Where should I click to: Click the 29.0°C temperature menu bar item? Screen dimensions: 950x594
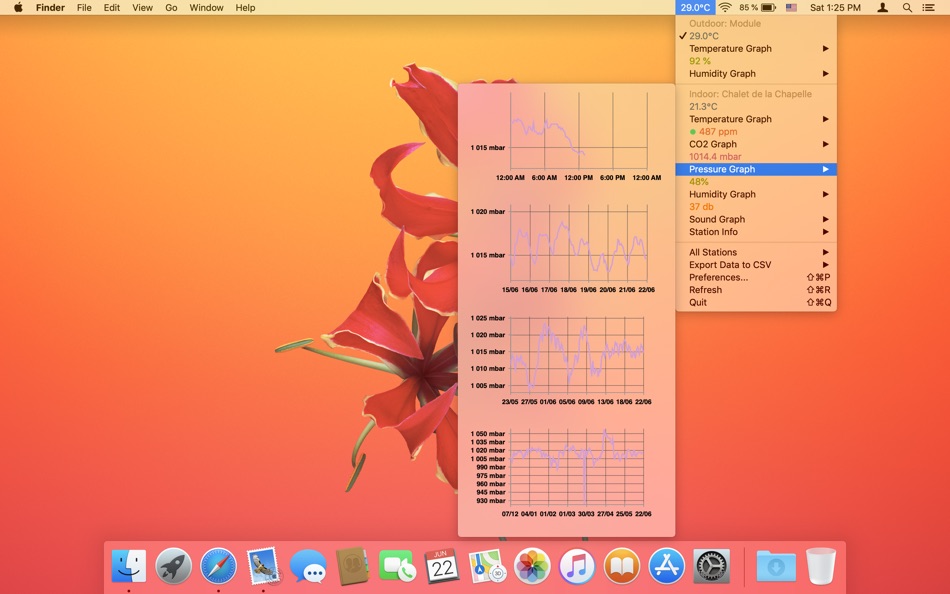point(695,7)
